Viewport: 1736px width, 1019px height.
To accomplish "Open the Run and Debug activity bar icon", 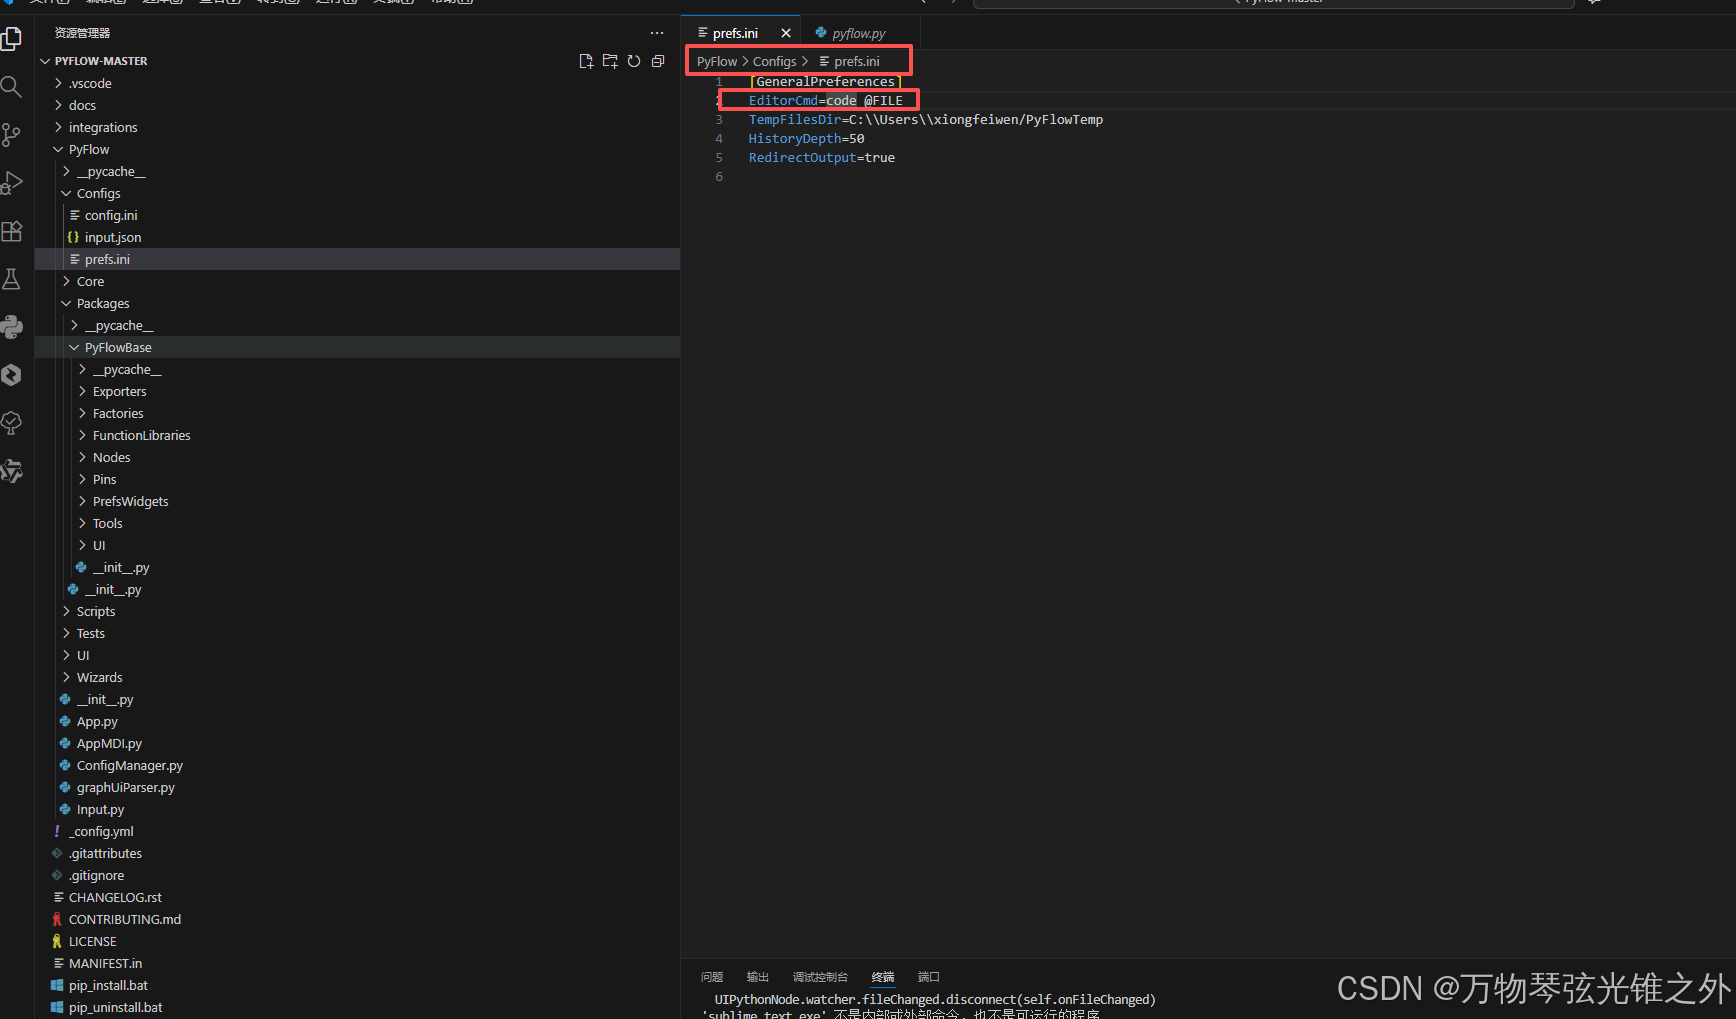I will [12, 183].
